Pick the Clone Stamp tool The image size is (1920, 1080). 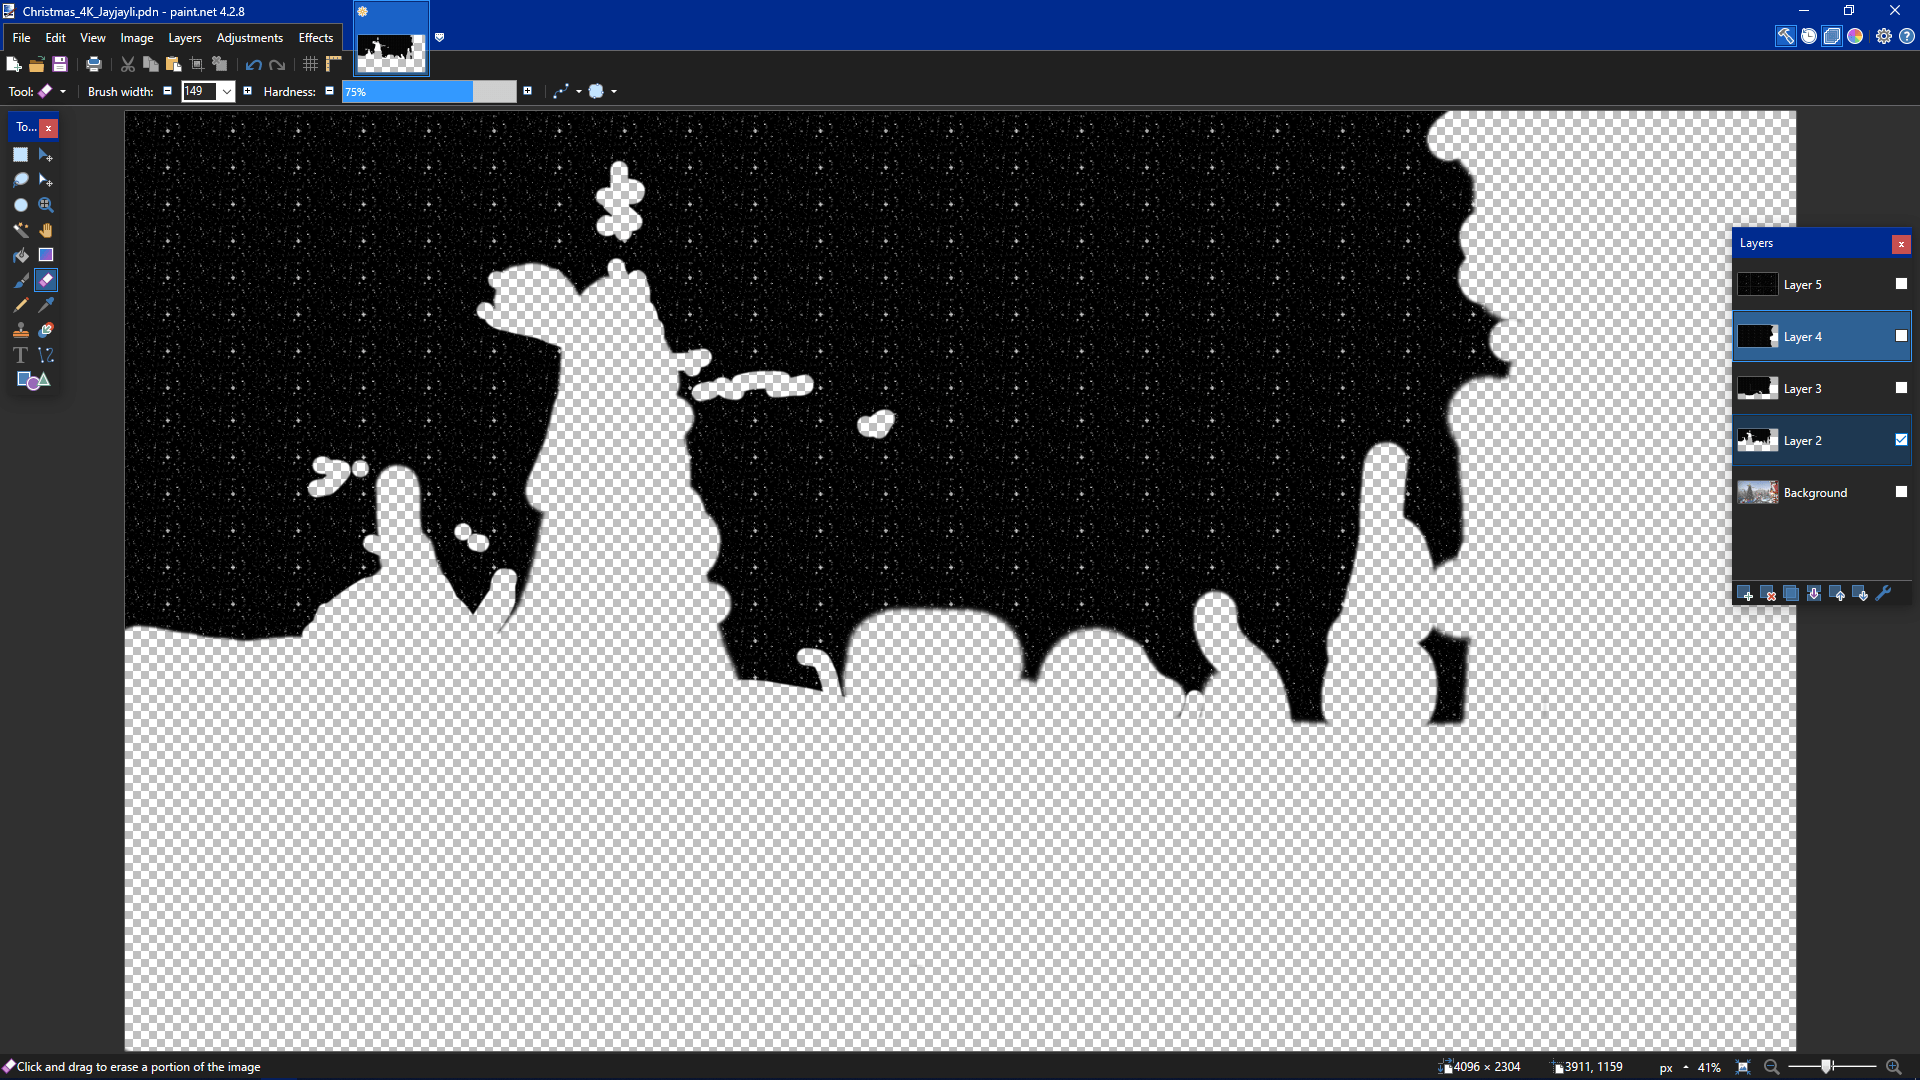pos(20,330)
